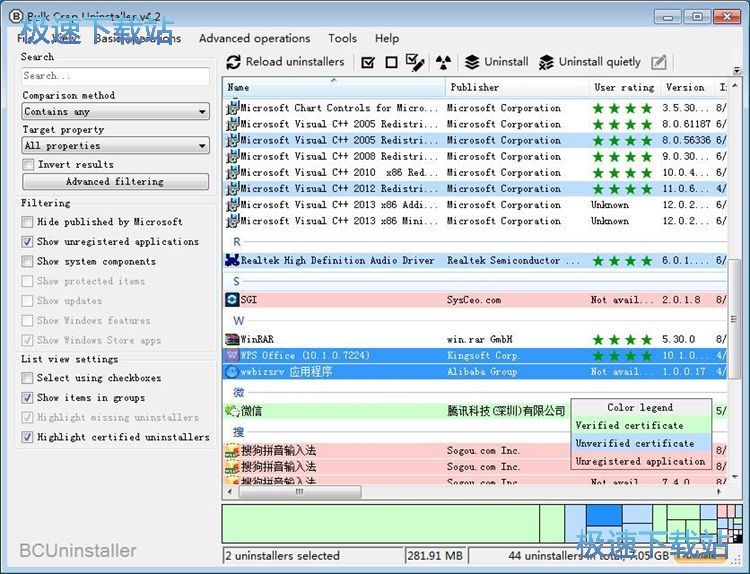Click the Unverified certificate legend color
Screen dimensions: 750x574
pyautogui.click(x=641, y=443)
